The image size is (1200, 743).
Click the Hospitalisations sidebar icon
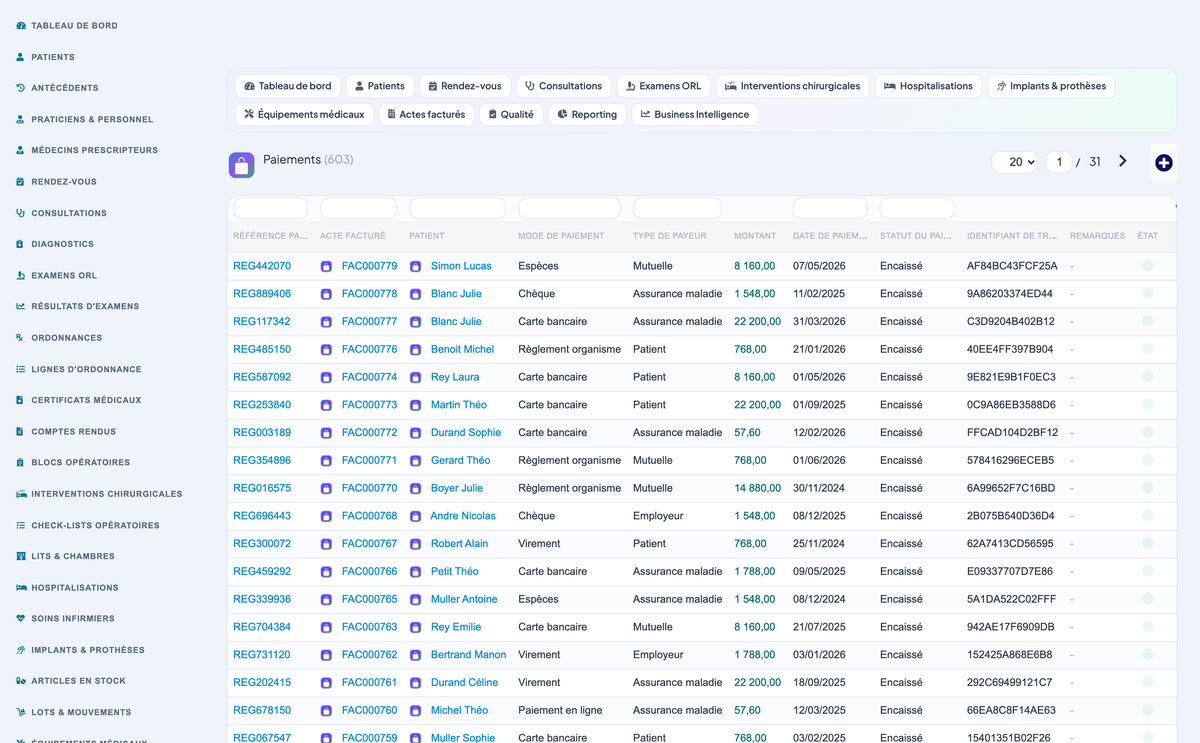[21, 588]
